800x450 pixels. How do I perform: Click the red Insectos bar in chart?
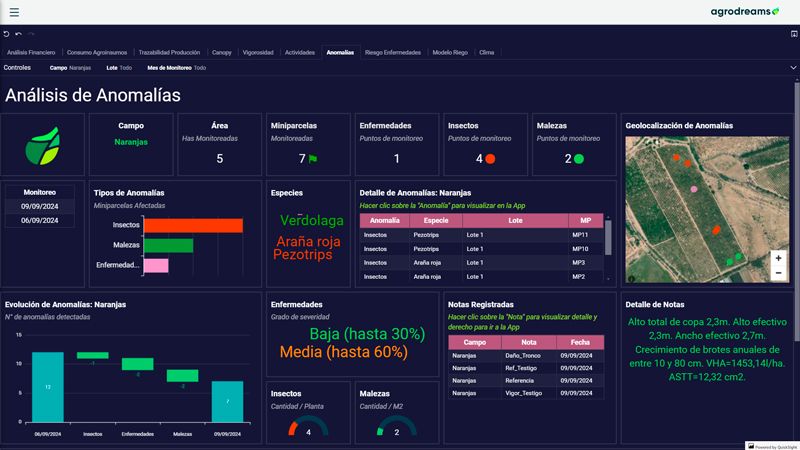[192, 226]
